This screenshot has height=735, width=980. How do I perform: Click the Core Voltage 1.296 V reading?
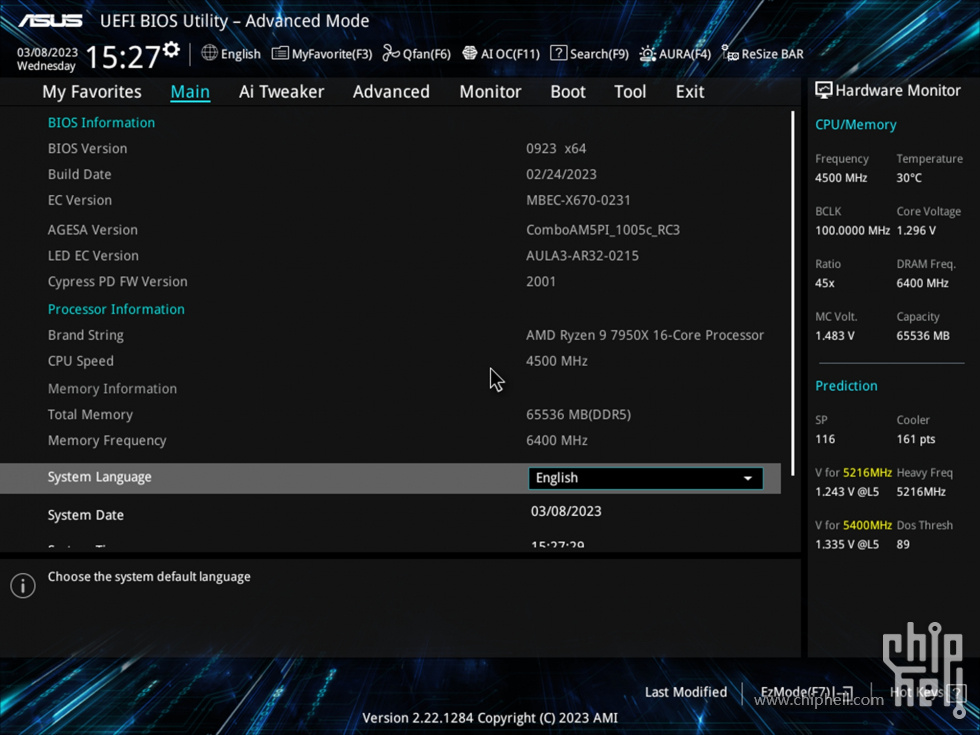(916, 231)
